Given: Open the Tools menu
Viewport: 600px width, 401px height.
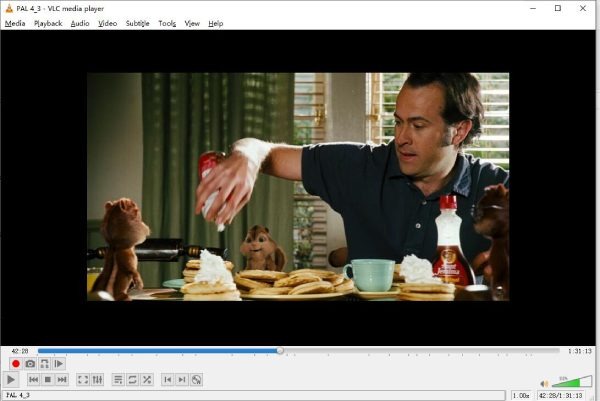Looking at the screenshot, I should tap(167, 23).
